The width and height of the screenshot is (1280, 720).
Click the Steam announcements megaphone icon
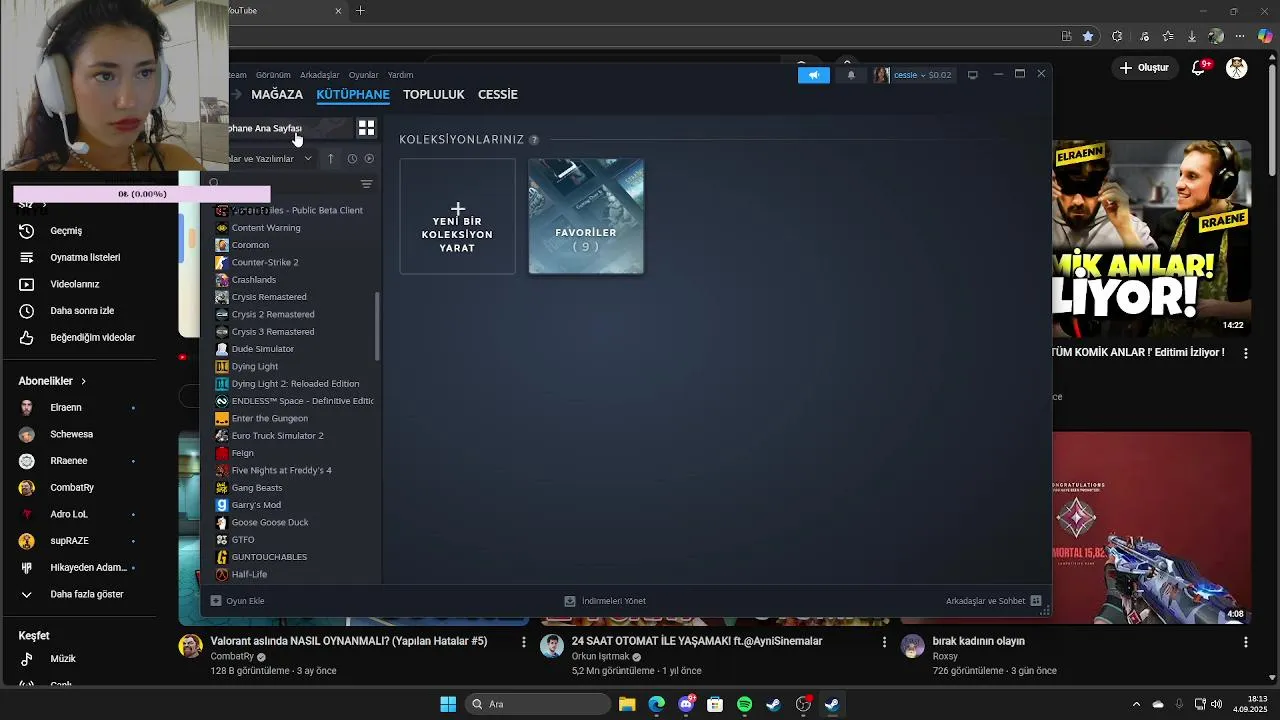tap(814, 75)
